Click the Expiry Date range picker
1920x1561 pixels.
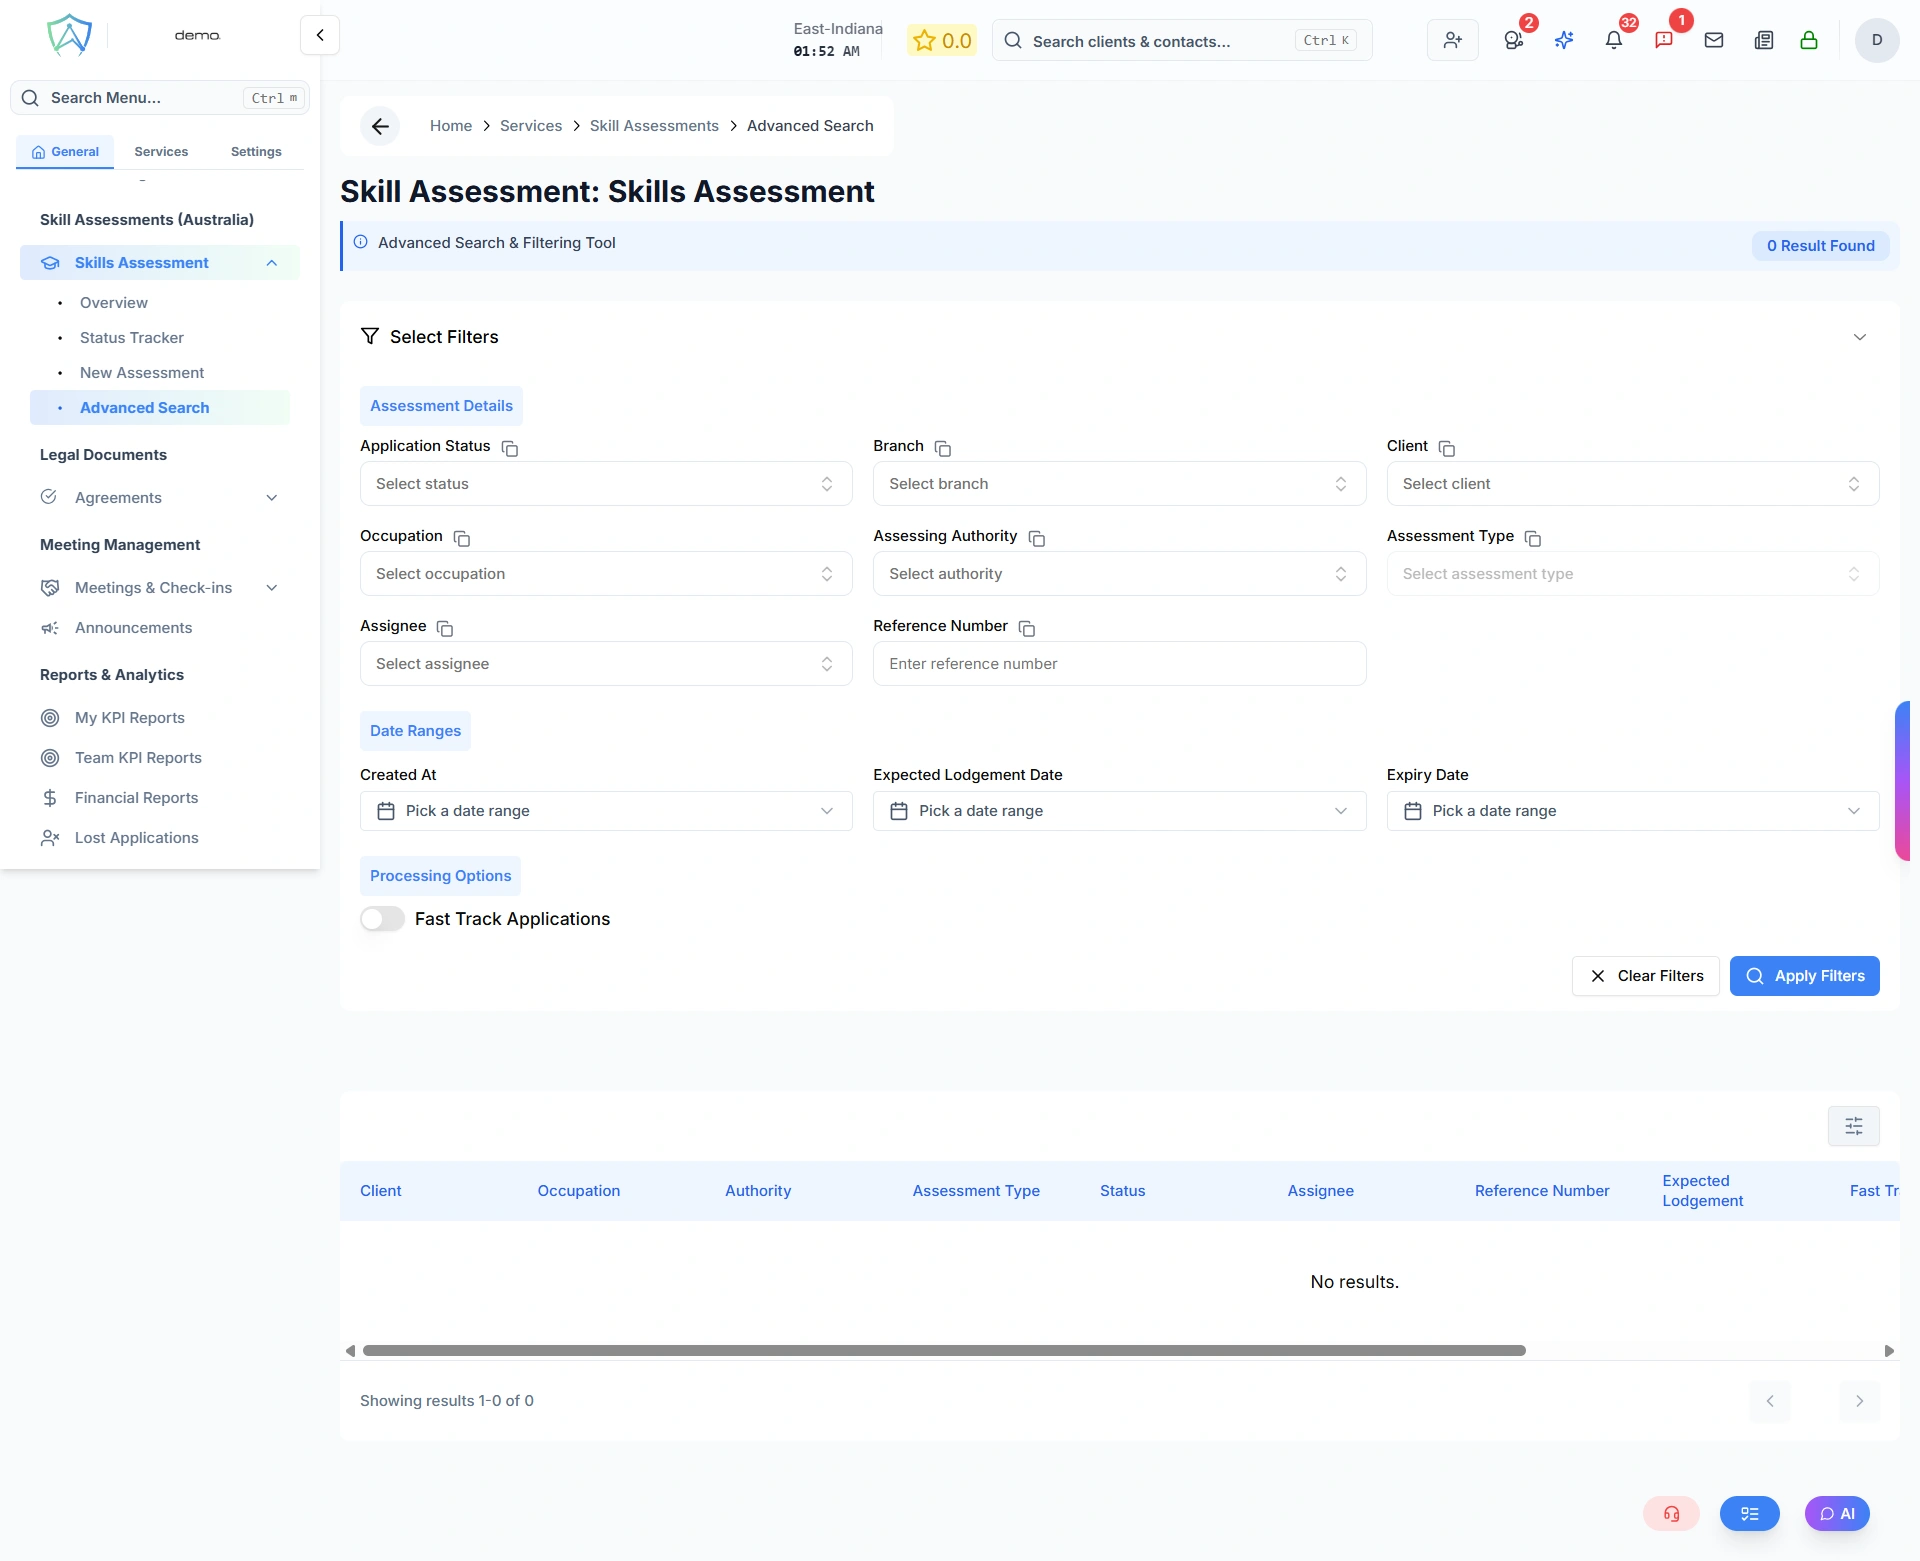pyautogui.click(x=1630, y=810)
